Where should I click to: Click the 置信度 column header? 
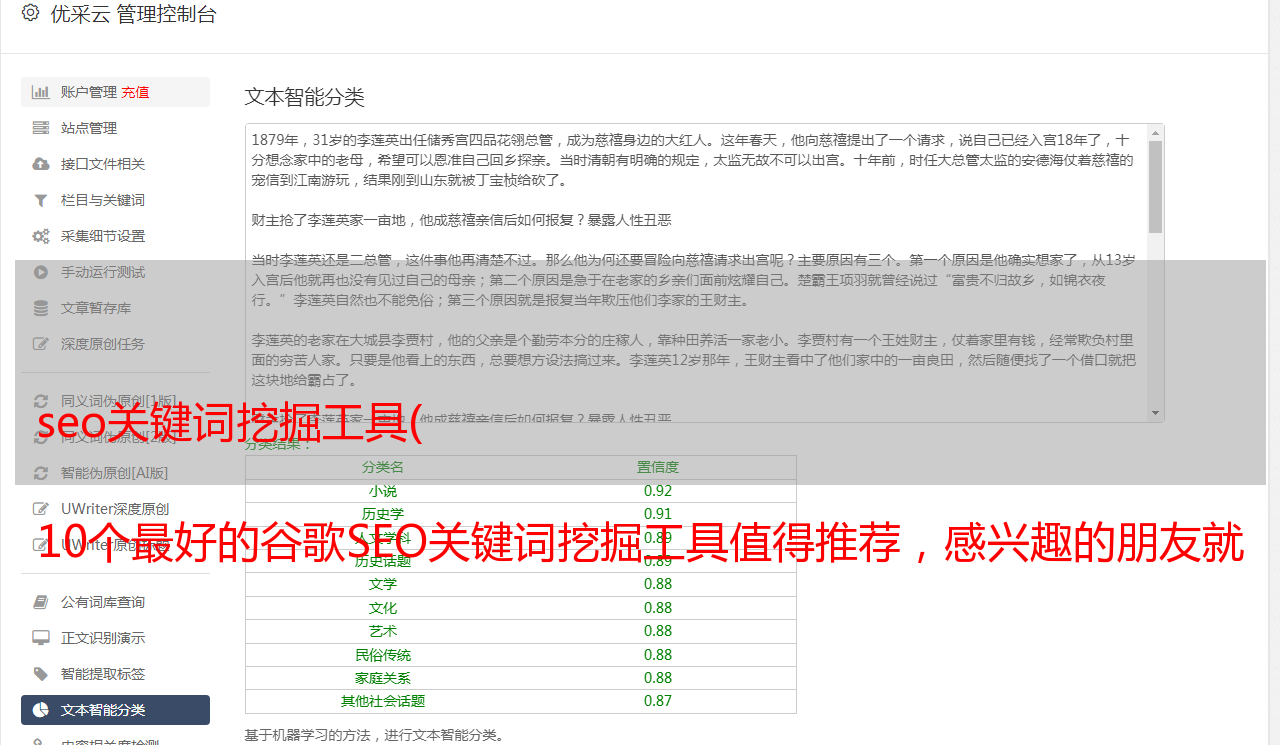point(658,467)
